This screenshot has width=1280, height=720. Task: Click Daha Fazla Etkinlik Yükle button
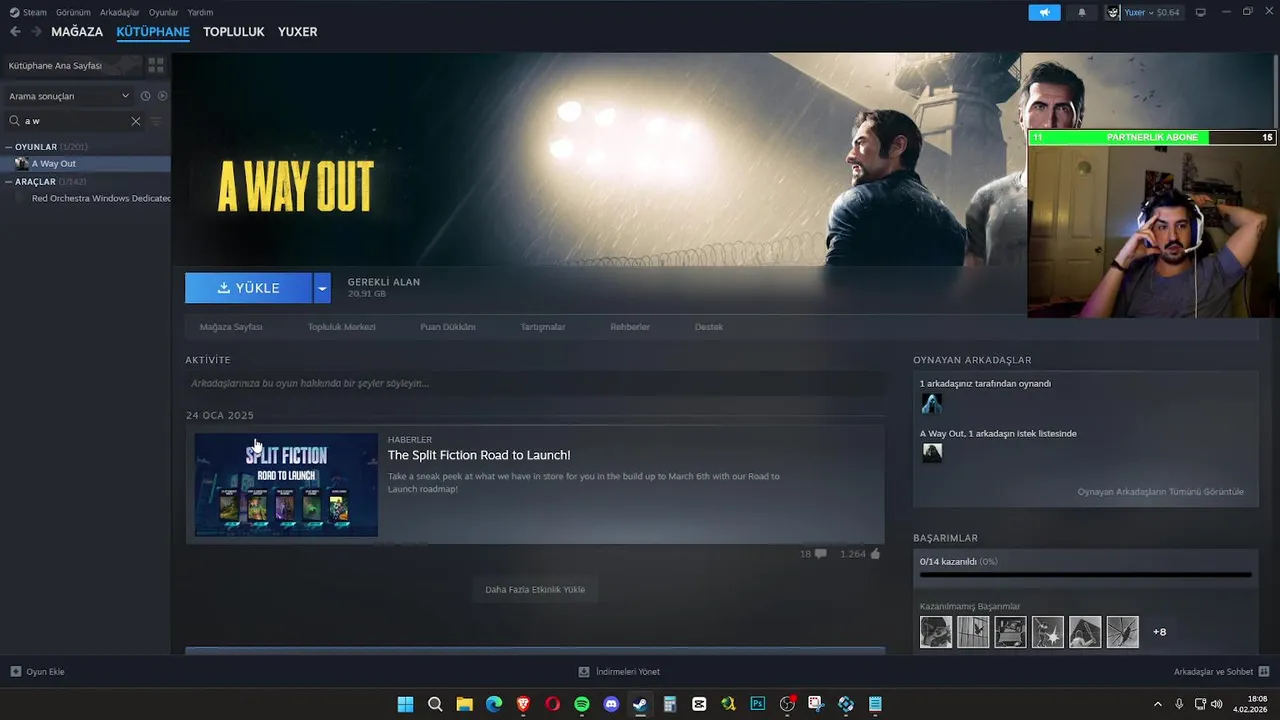(x=535, y=590)
